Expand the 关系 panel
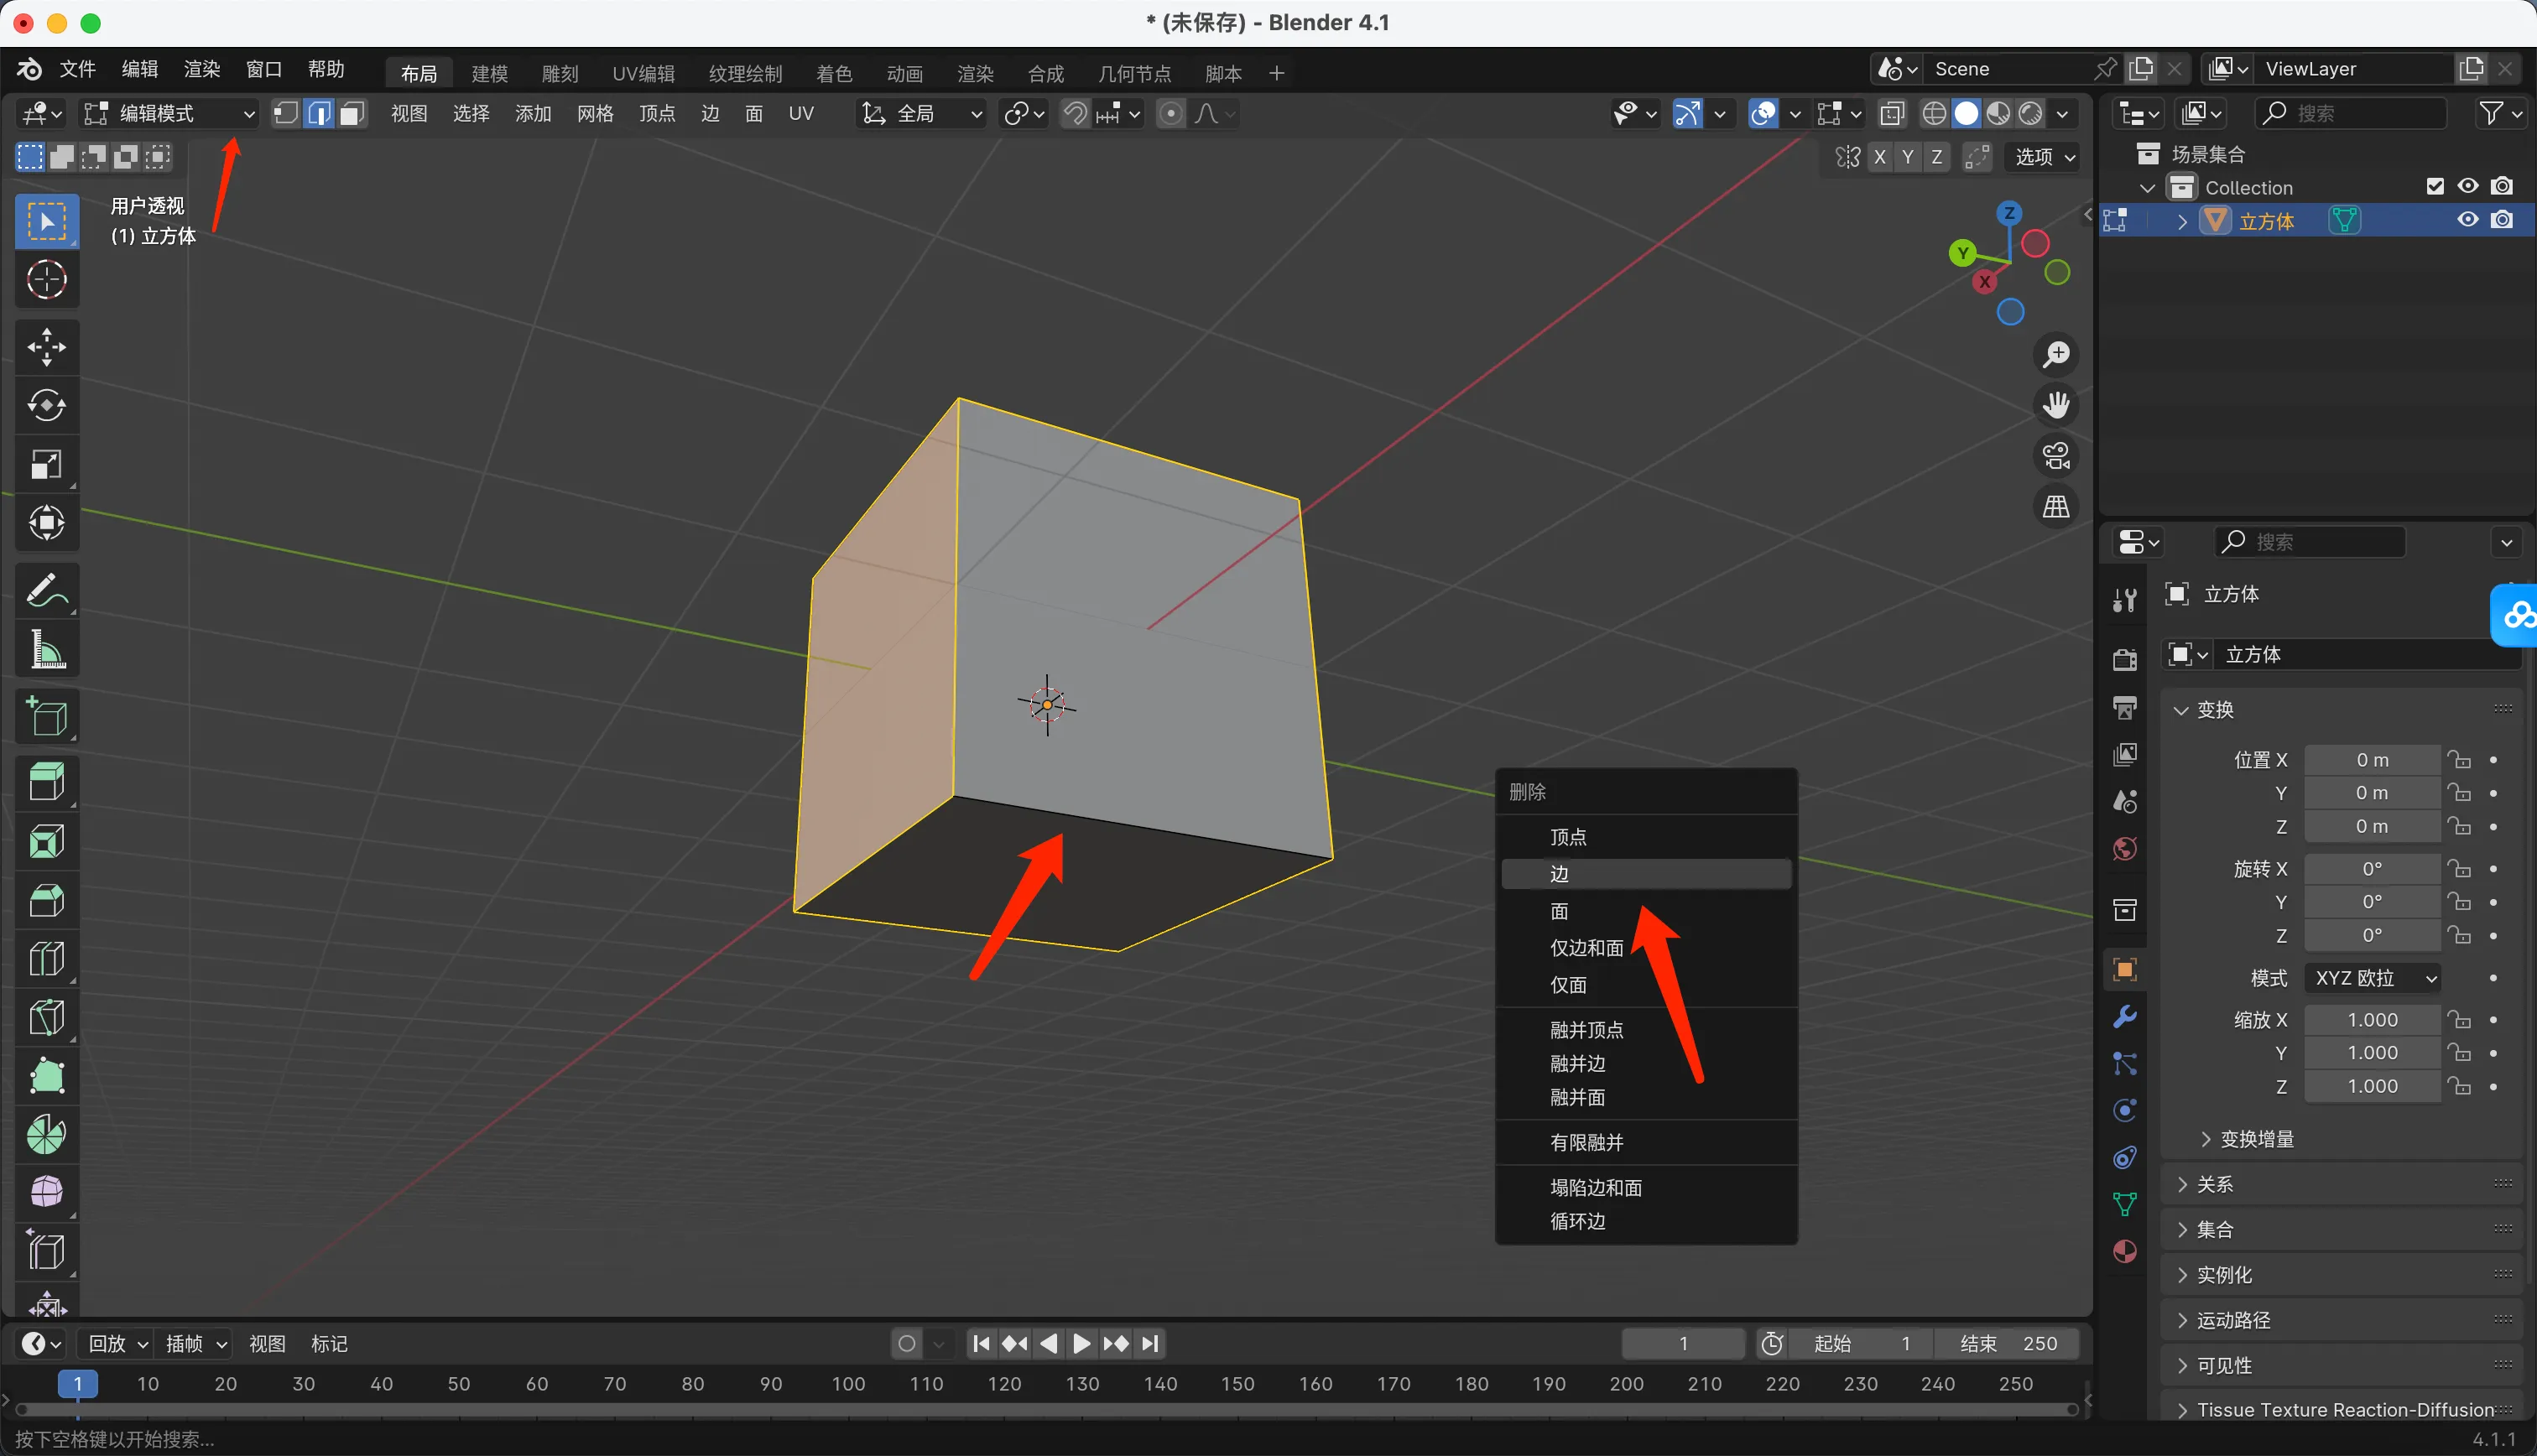Viewport: 2537px width, 1456px height. (2215, 1184)
